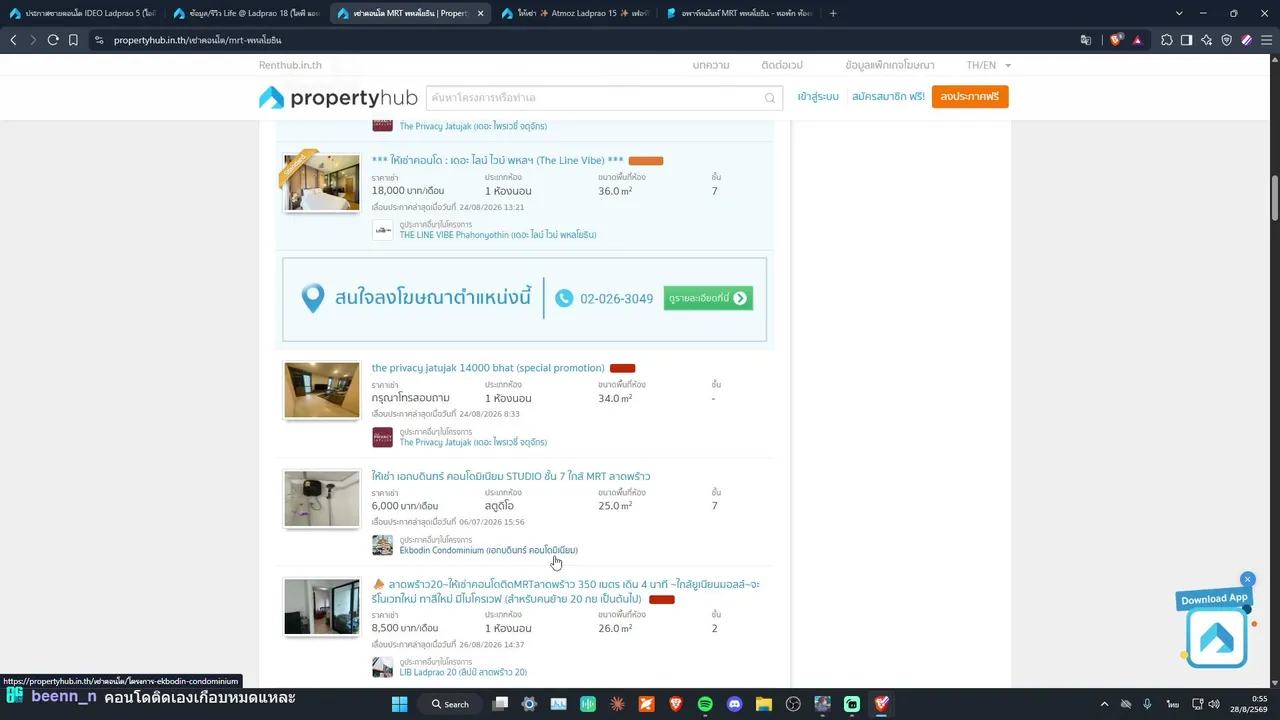Viewport: 1280px width, 720px height.
Task: Open the Ekbodin STUDIO listing title
Action: click(x=511, y=476)
